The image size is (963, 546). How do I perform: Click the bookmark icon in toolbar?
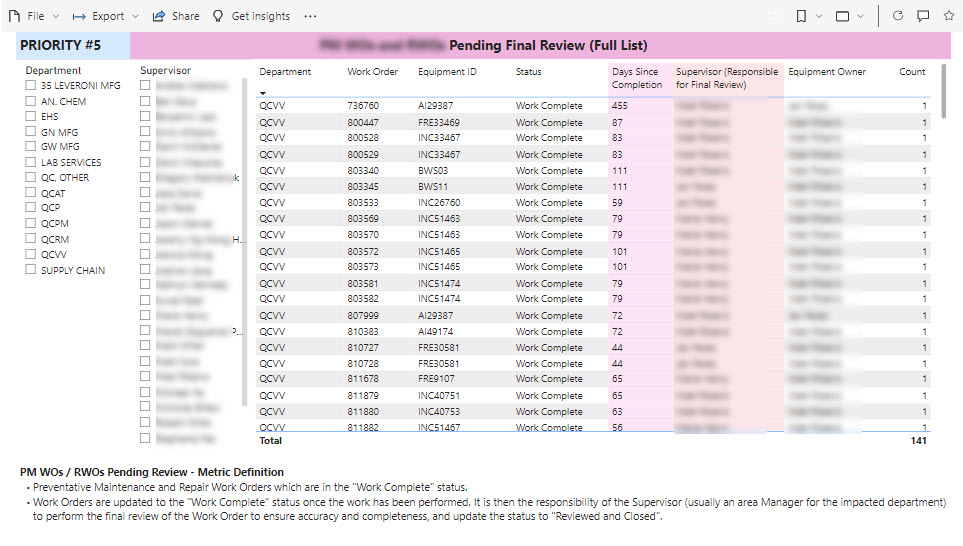click(x=801, y=16)
